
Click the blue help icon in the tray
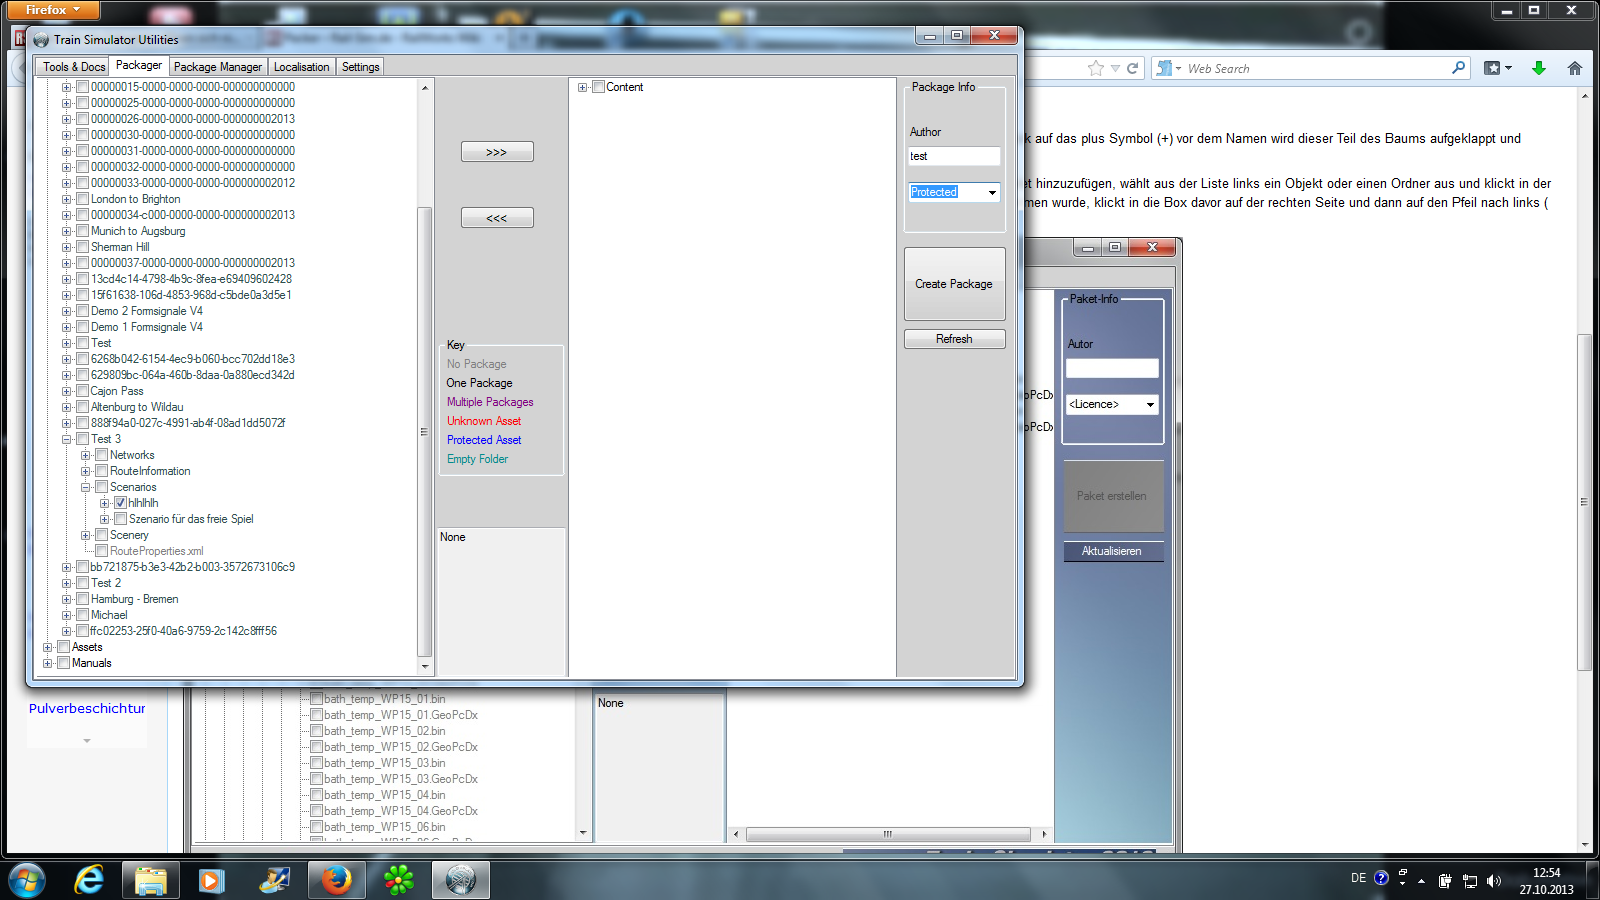click(x=1381, y=878)
